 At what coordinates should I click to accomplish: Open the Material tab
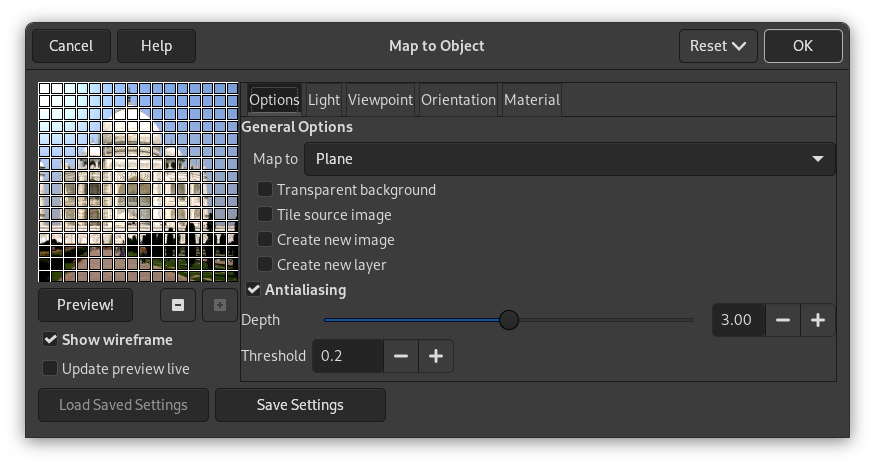(531, 100)
